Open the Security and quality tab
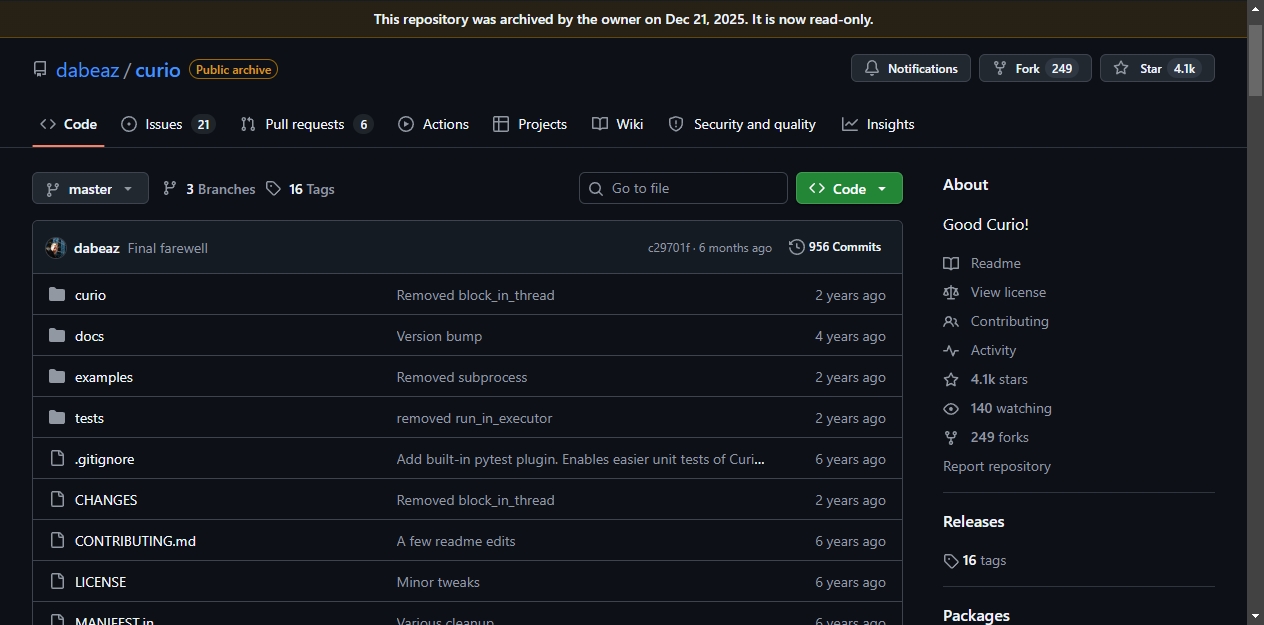The width and height of the screenshot is (1264, 625). click(742, 124)
